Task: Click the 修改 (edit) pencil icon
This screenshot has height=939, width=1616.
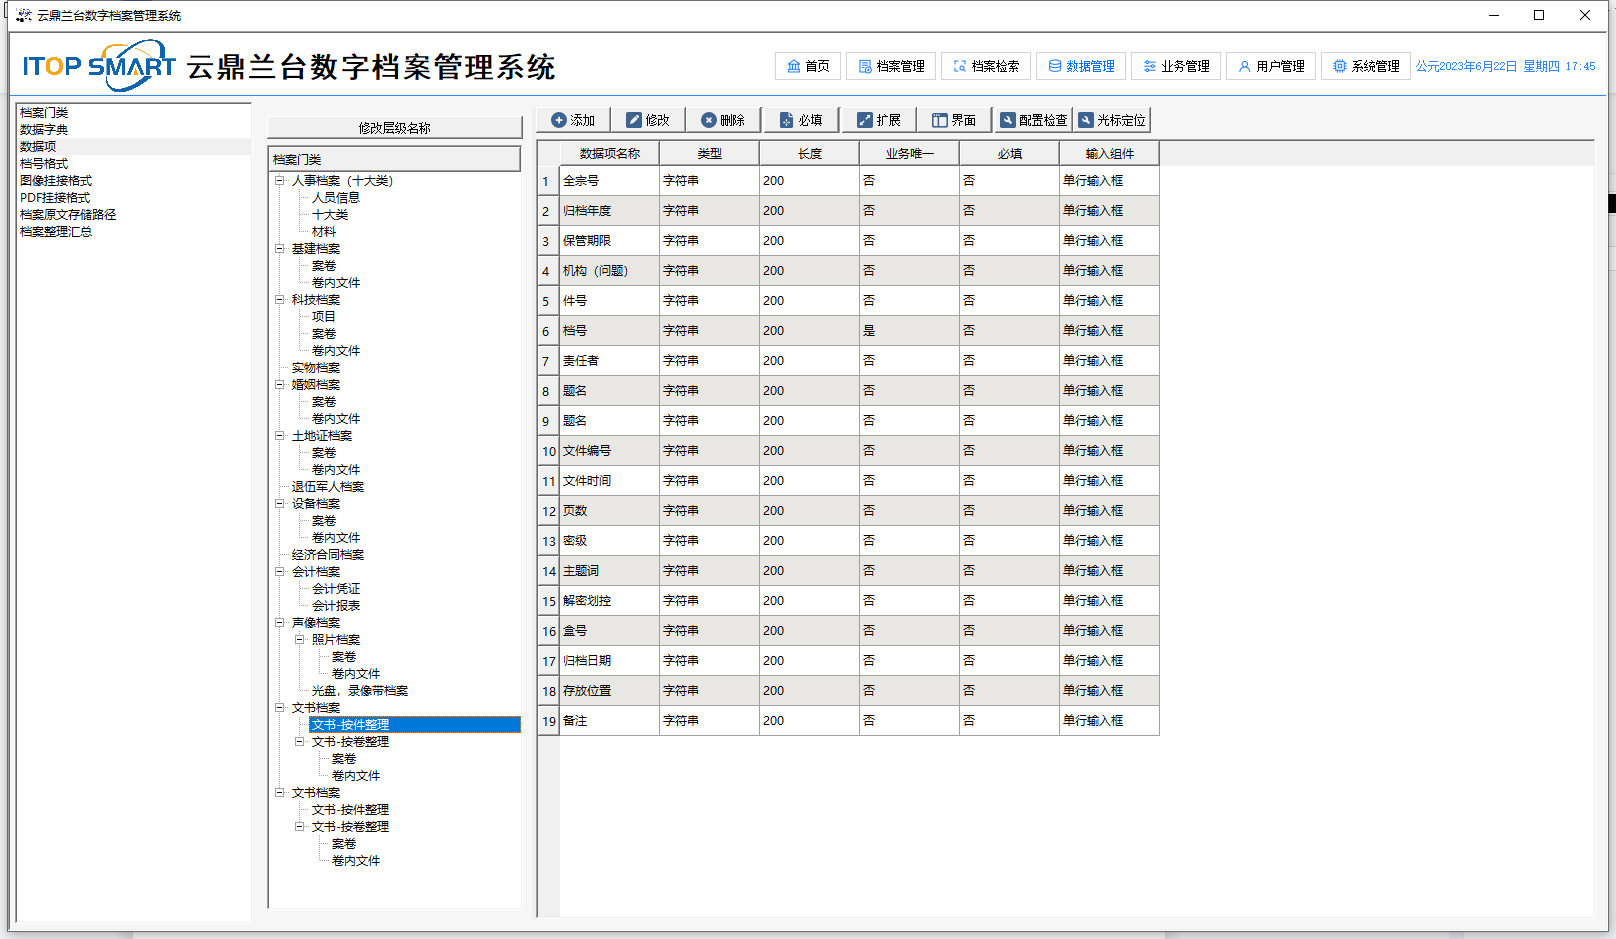Action: tap(634, 120)
